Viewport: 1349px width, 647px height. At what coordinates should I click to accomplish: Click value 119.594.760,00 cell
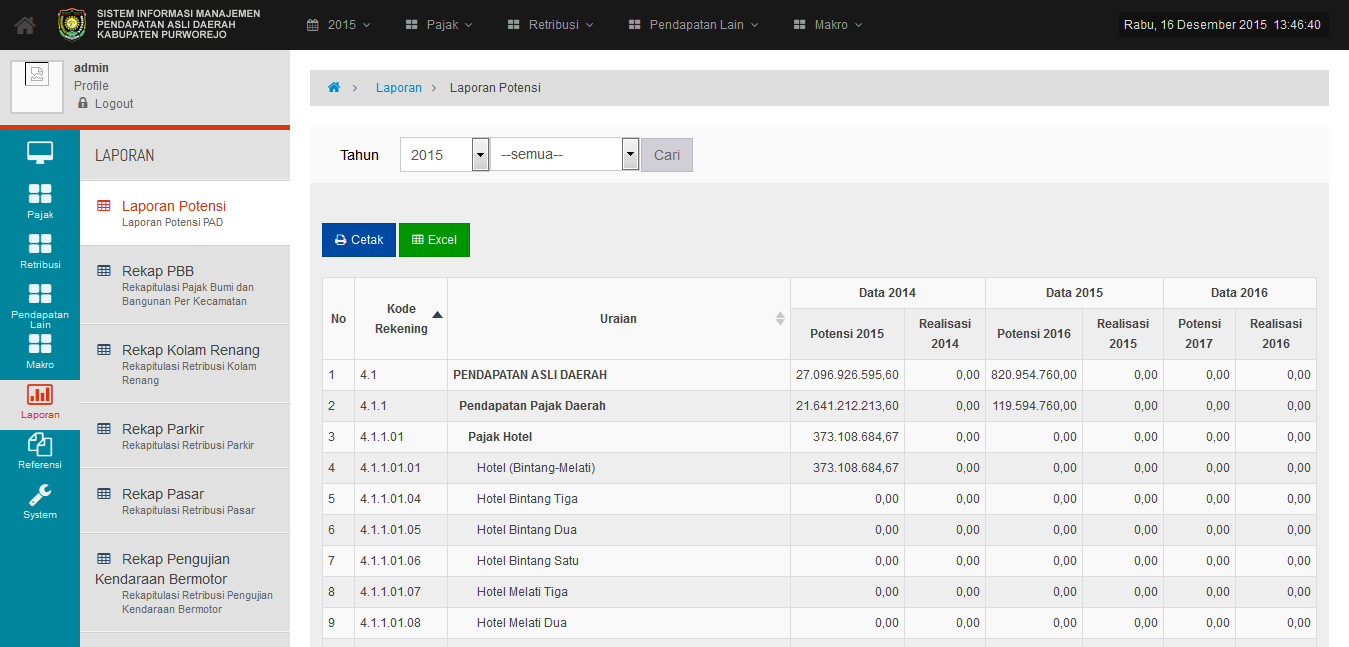tap(1034, 406)
